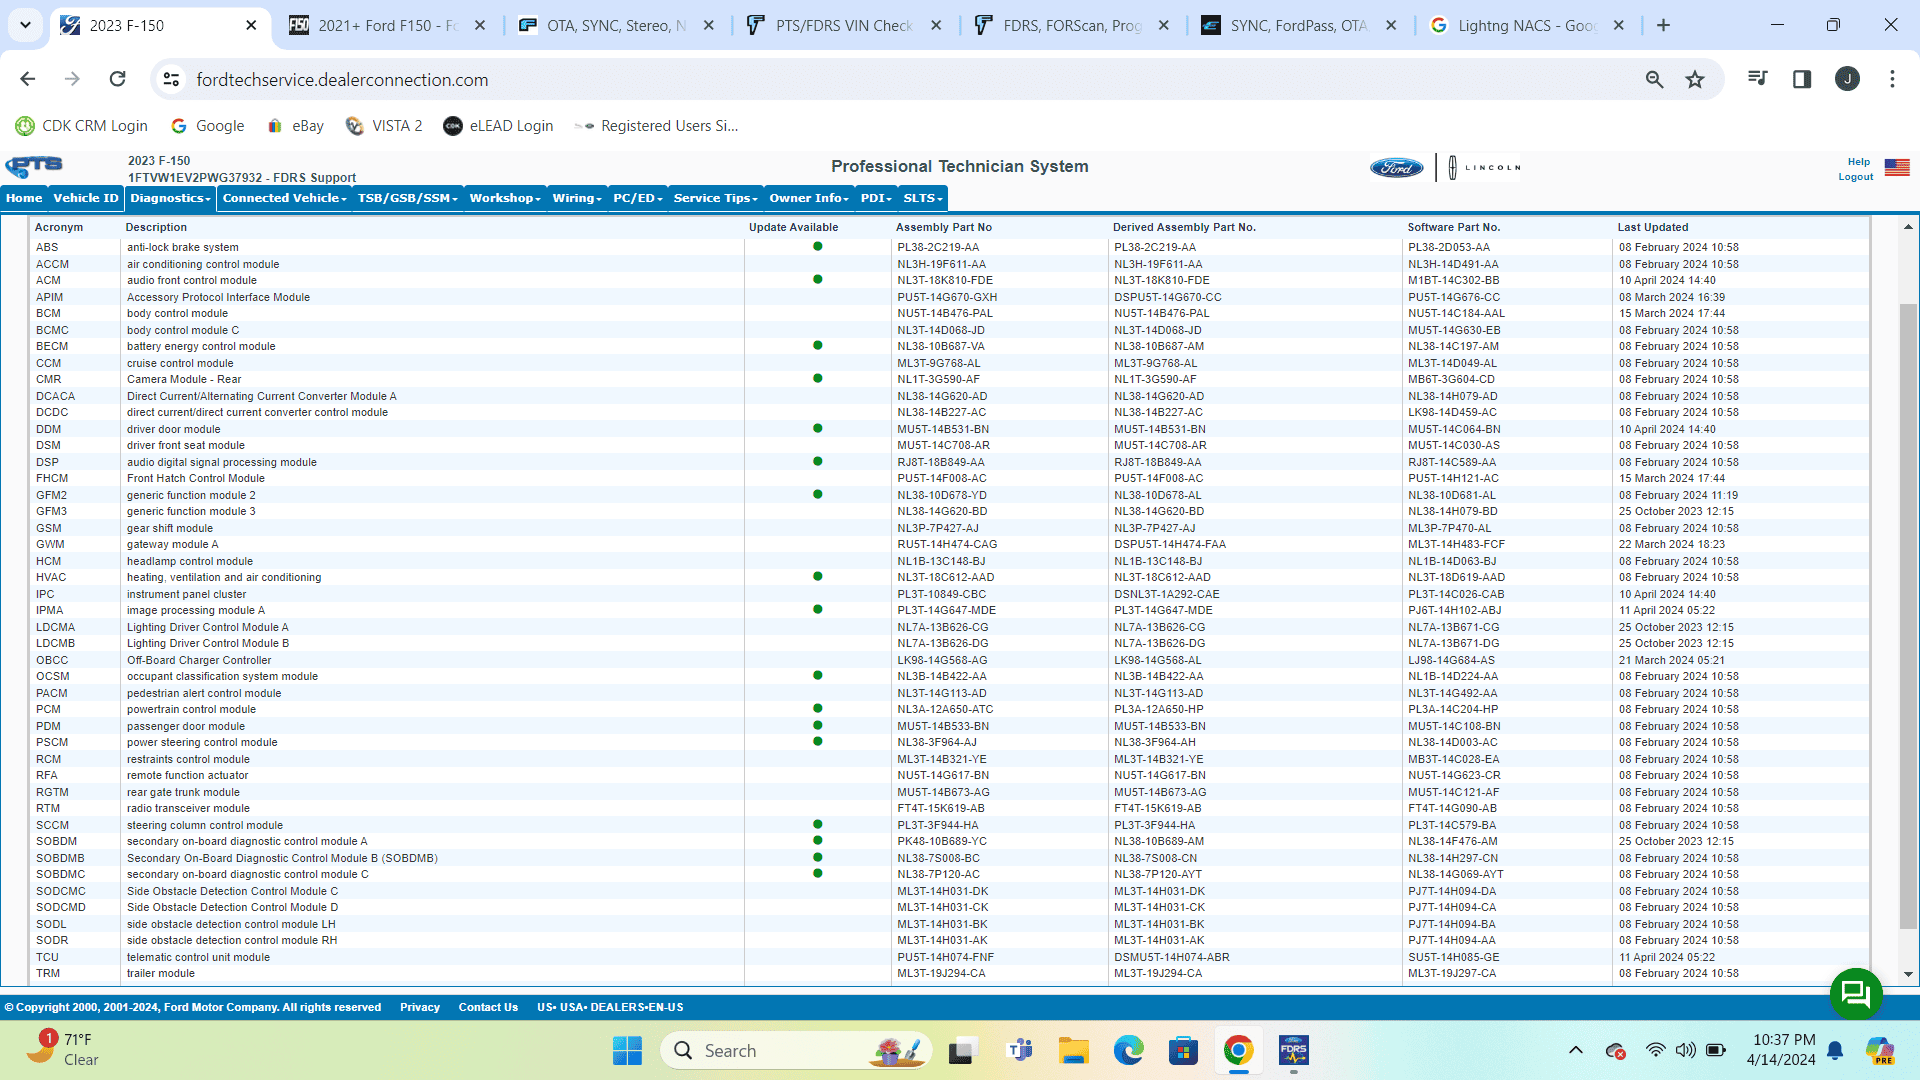Select the Vehicle ID menu item
Screen dimensions: 1920x1080
point(85,198)
